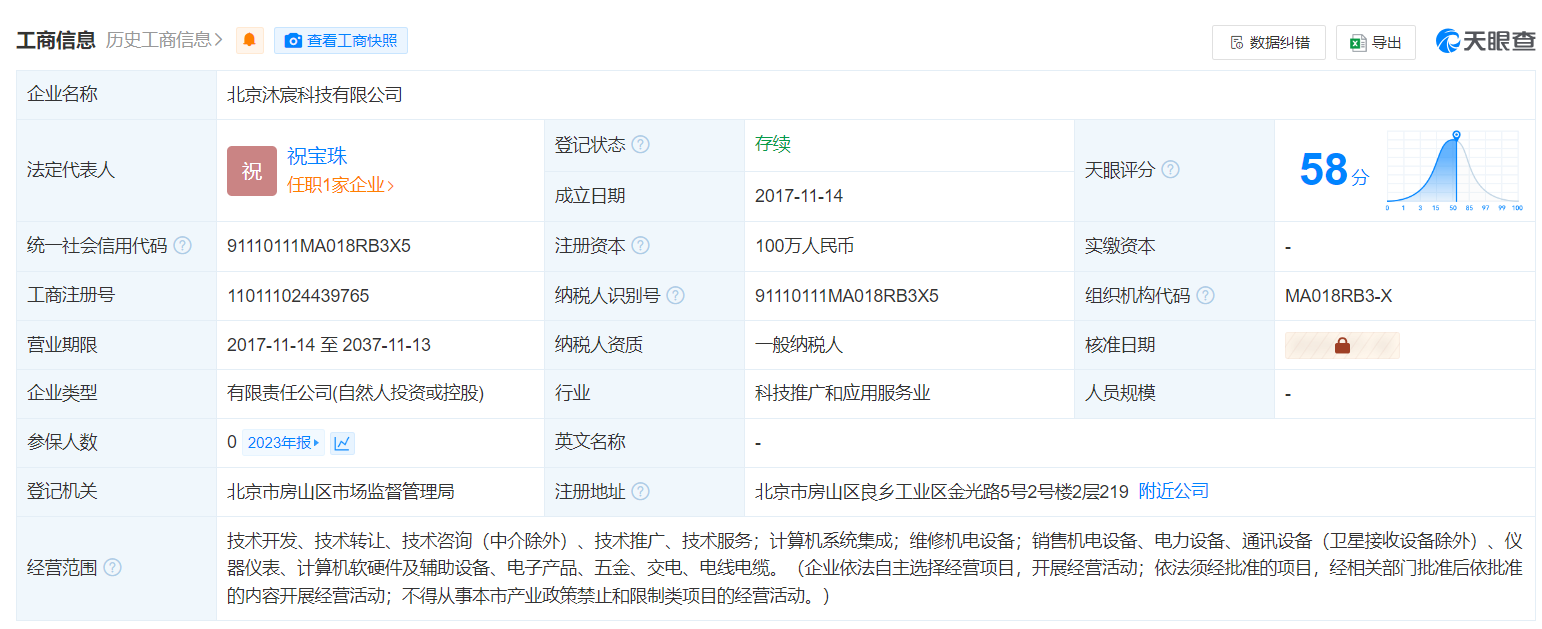Select company name 北京沐宸科技有限公司
Viewport: 1542px width, 629px height.
(x=315, y=95)
